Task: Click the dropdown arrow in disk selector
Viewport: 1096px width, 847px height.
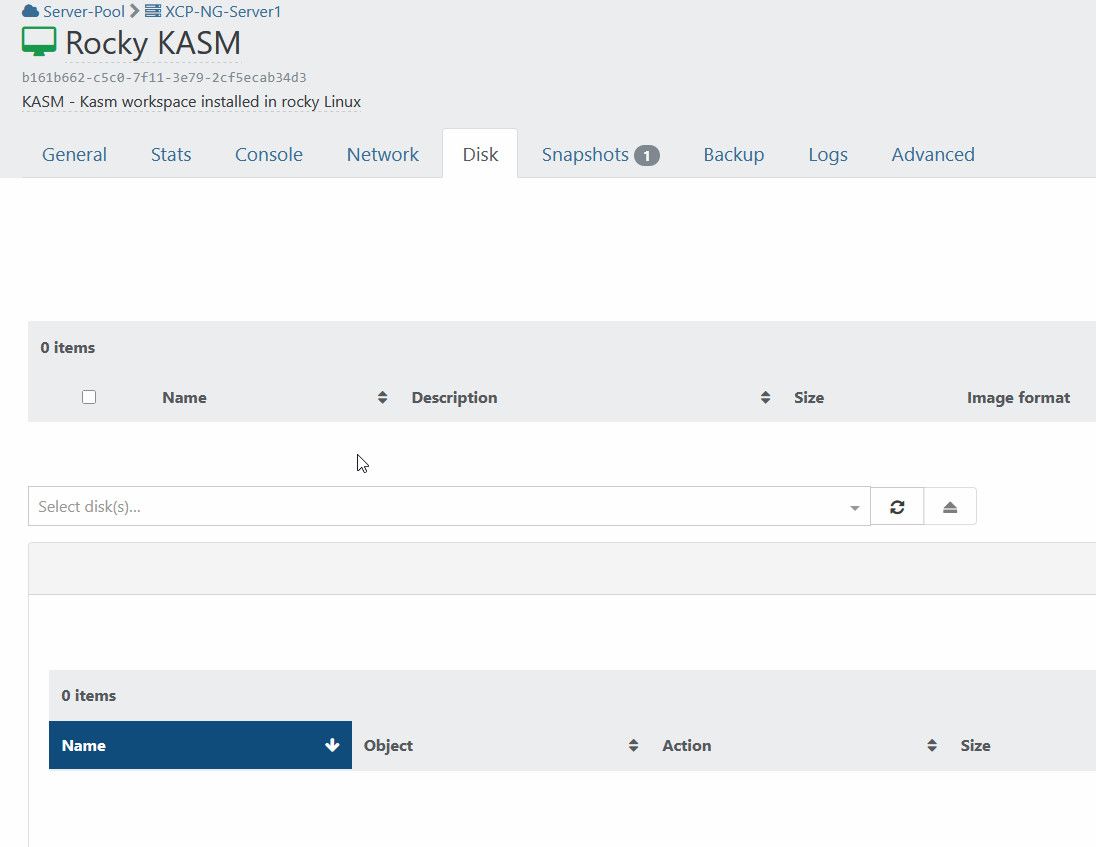Action: (x=854, y=508)
